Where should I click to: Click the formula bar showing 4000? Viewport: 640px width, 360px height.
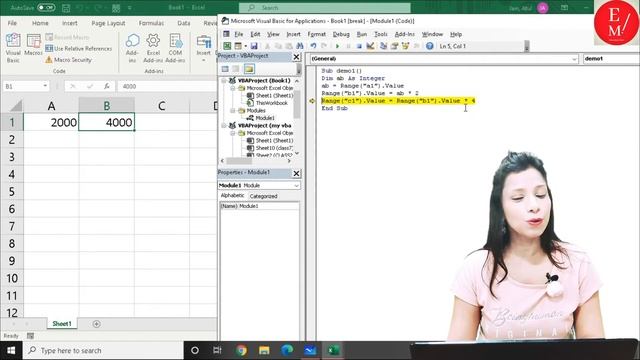pyautogui.click(x=167, y=86)
